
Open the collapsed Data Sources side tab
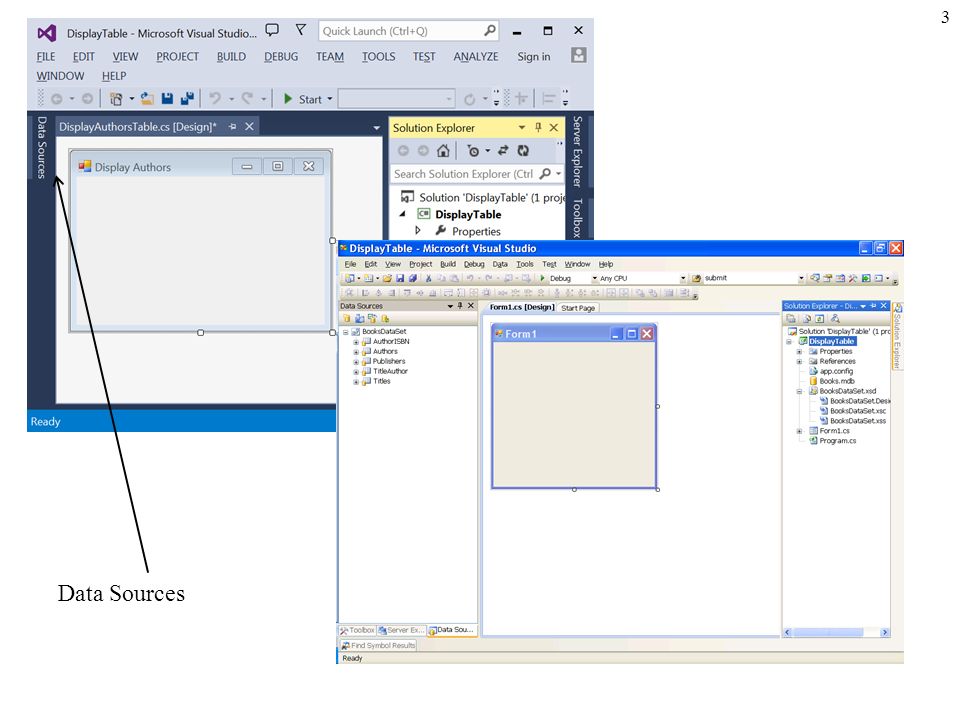[41, 147]
